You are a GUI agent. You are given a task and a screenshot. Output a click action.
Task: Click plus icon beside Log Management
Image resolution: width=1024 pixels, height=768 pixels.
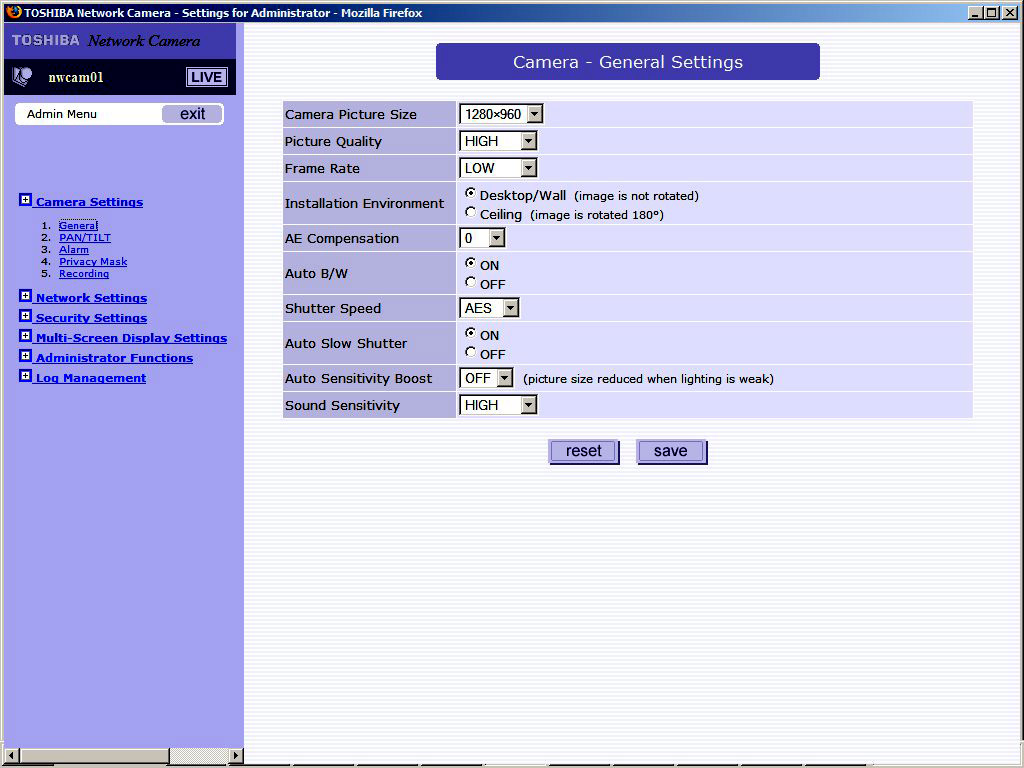pyautogui.click(x=26, y=377)
